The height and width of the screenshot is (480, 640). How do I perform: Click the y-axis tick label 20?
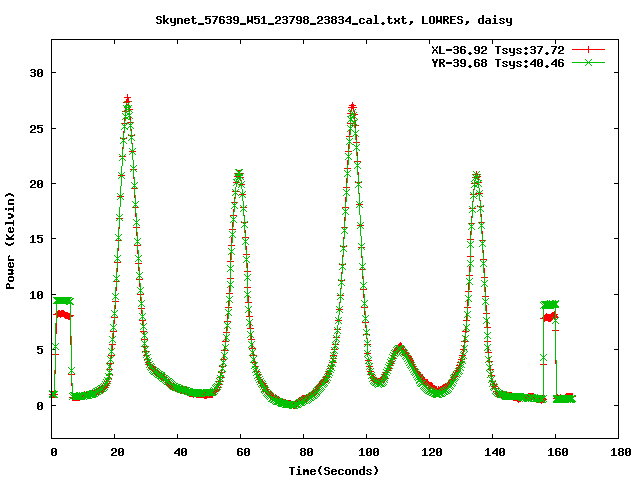(36, 184)
